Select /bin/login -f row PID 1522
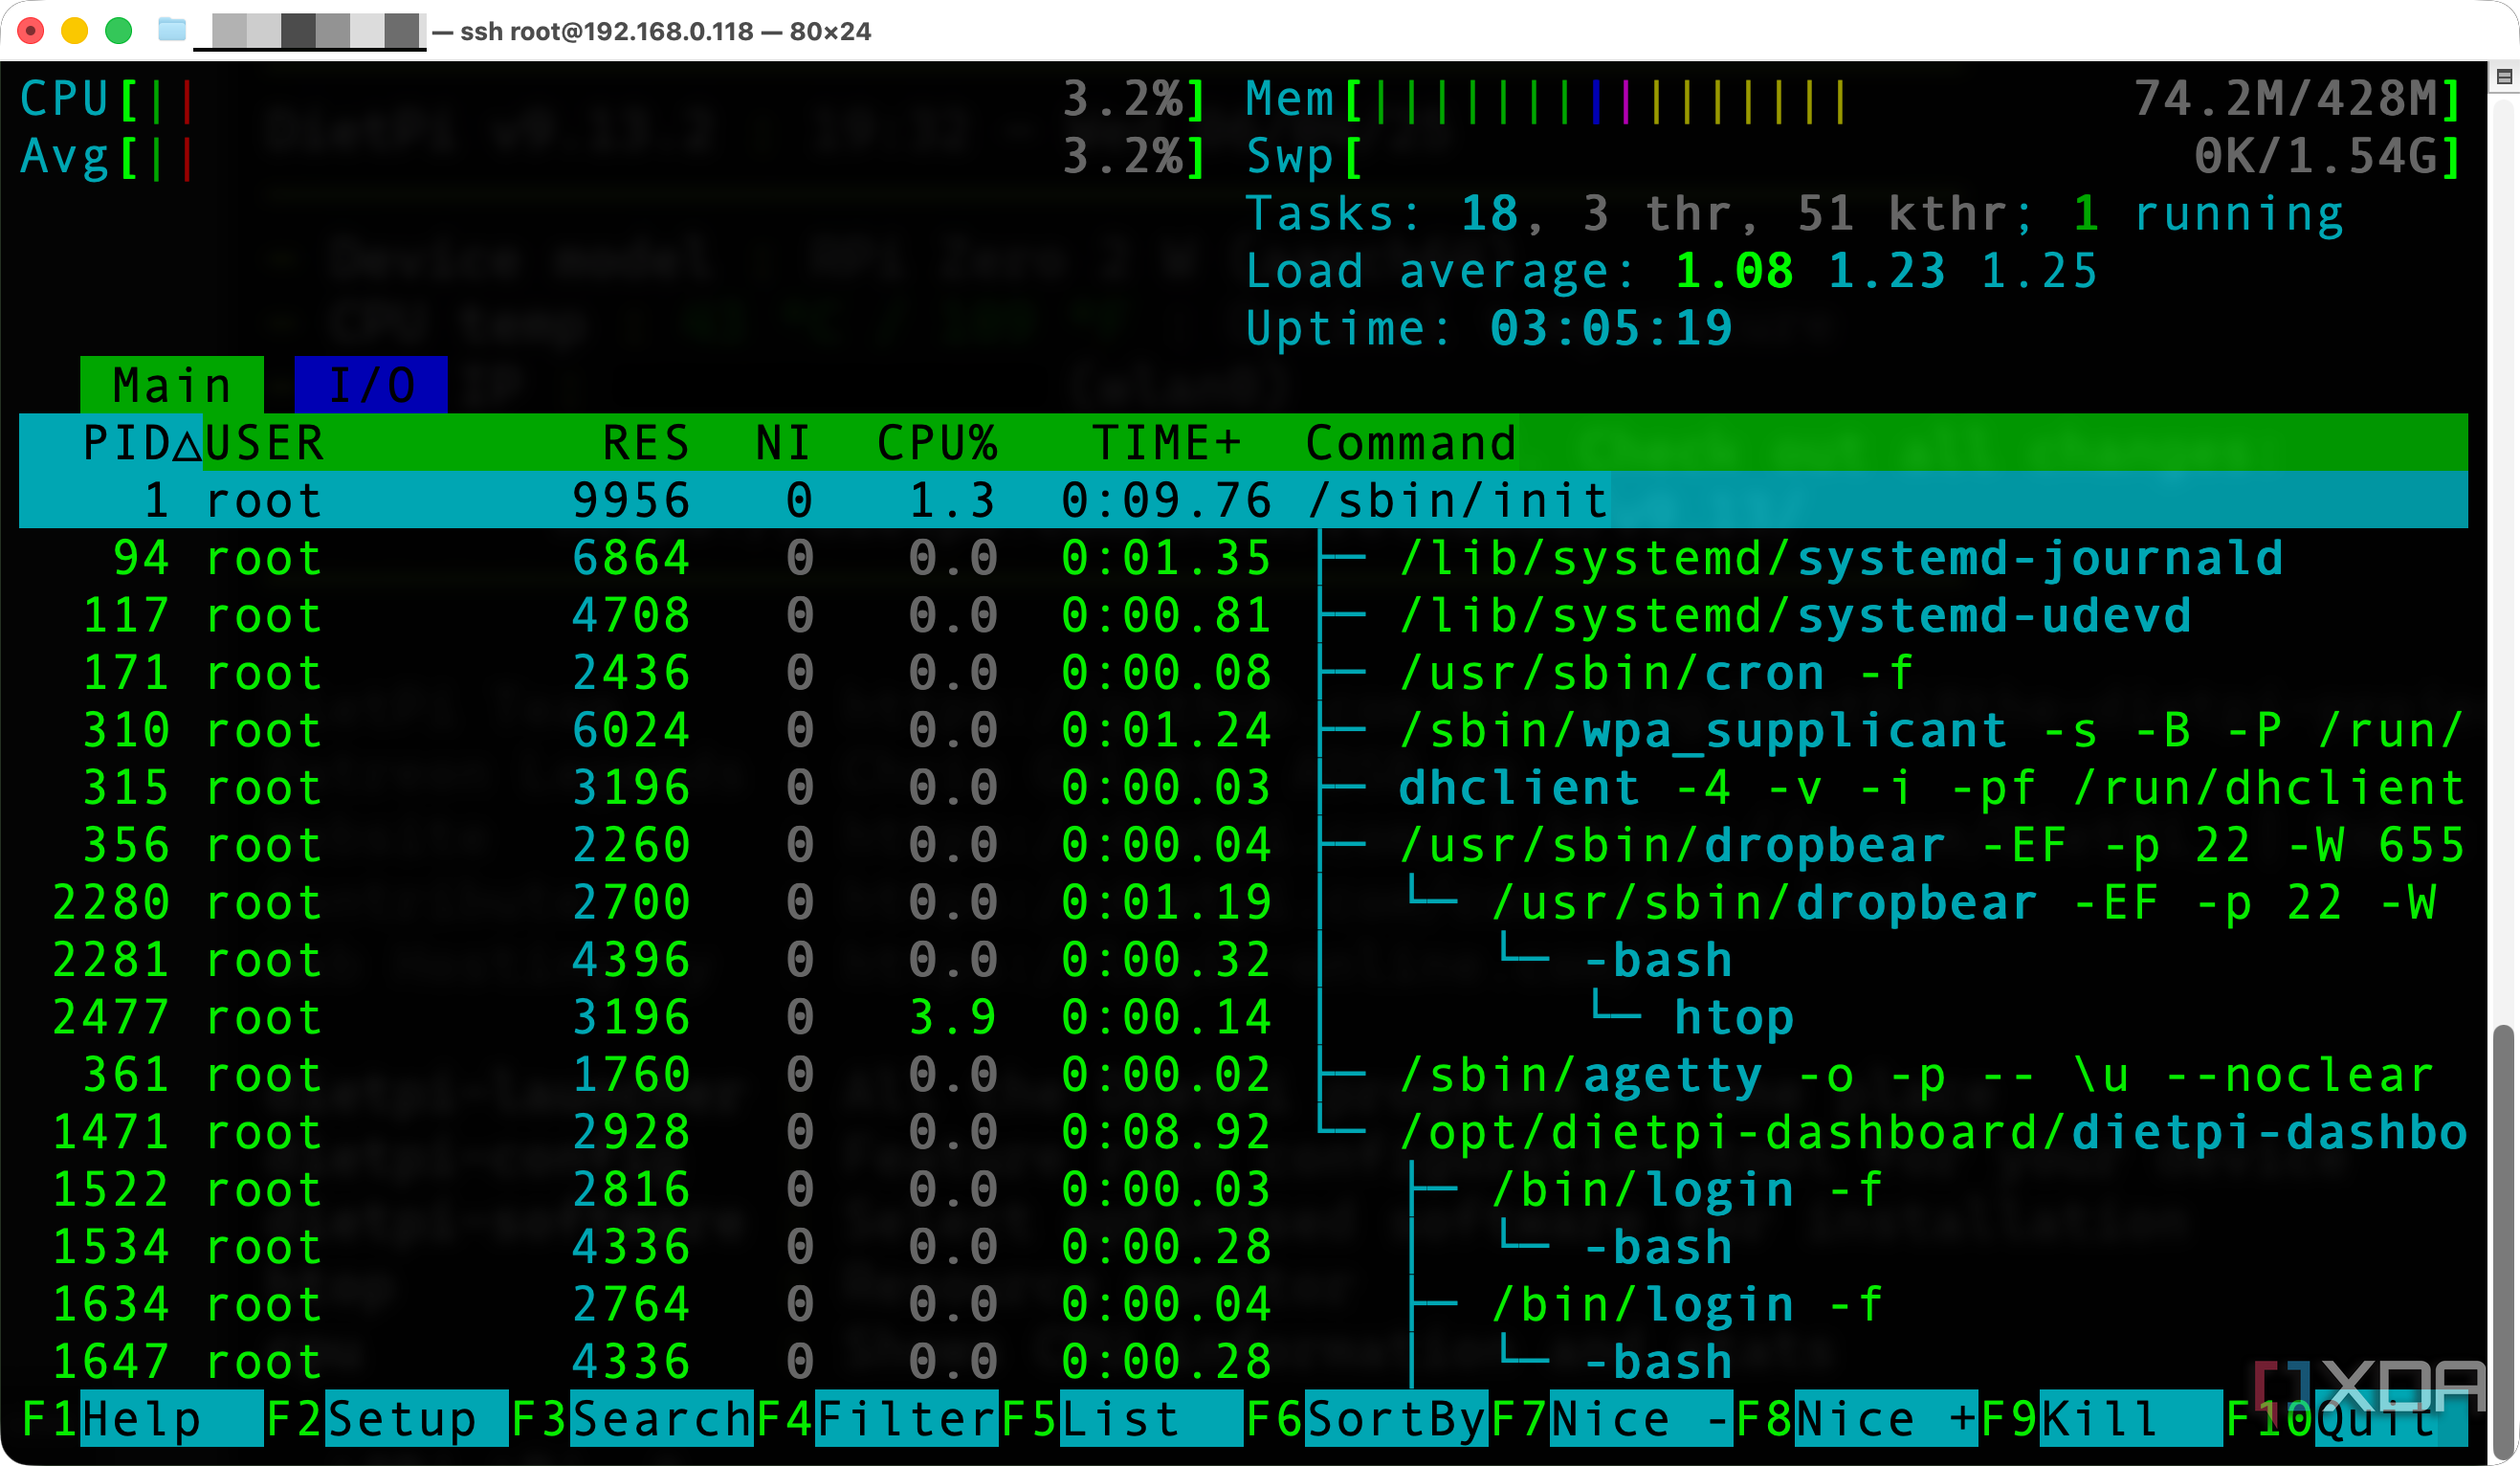 click(x=1243, y=1190)
